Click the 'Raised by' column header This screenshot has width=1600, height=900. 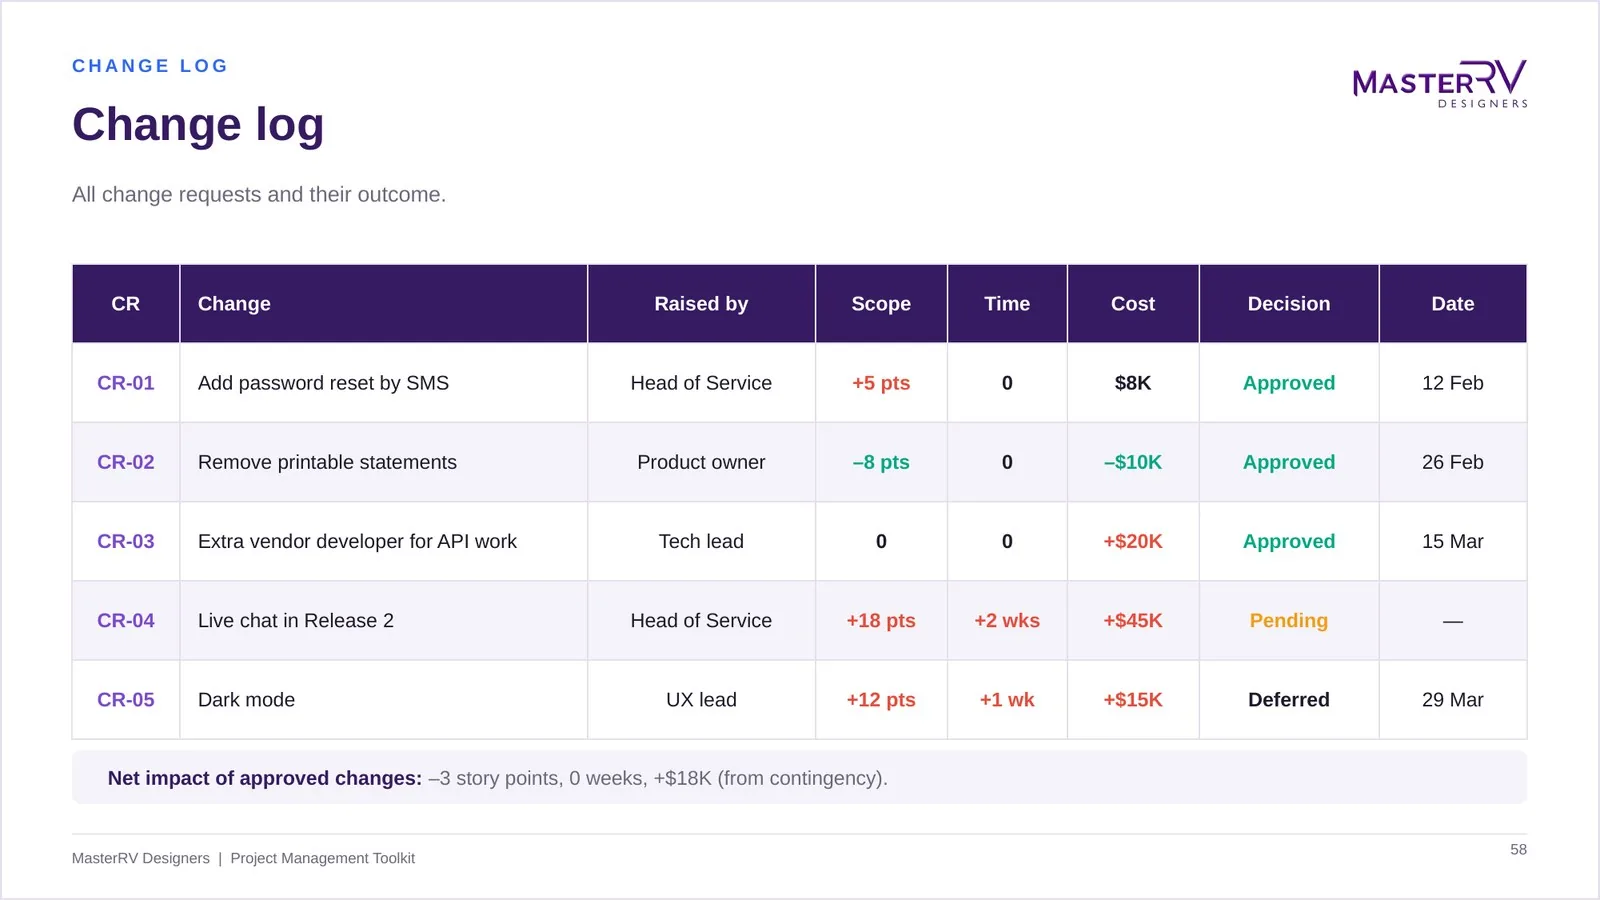tap(701, 304)
